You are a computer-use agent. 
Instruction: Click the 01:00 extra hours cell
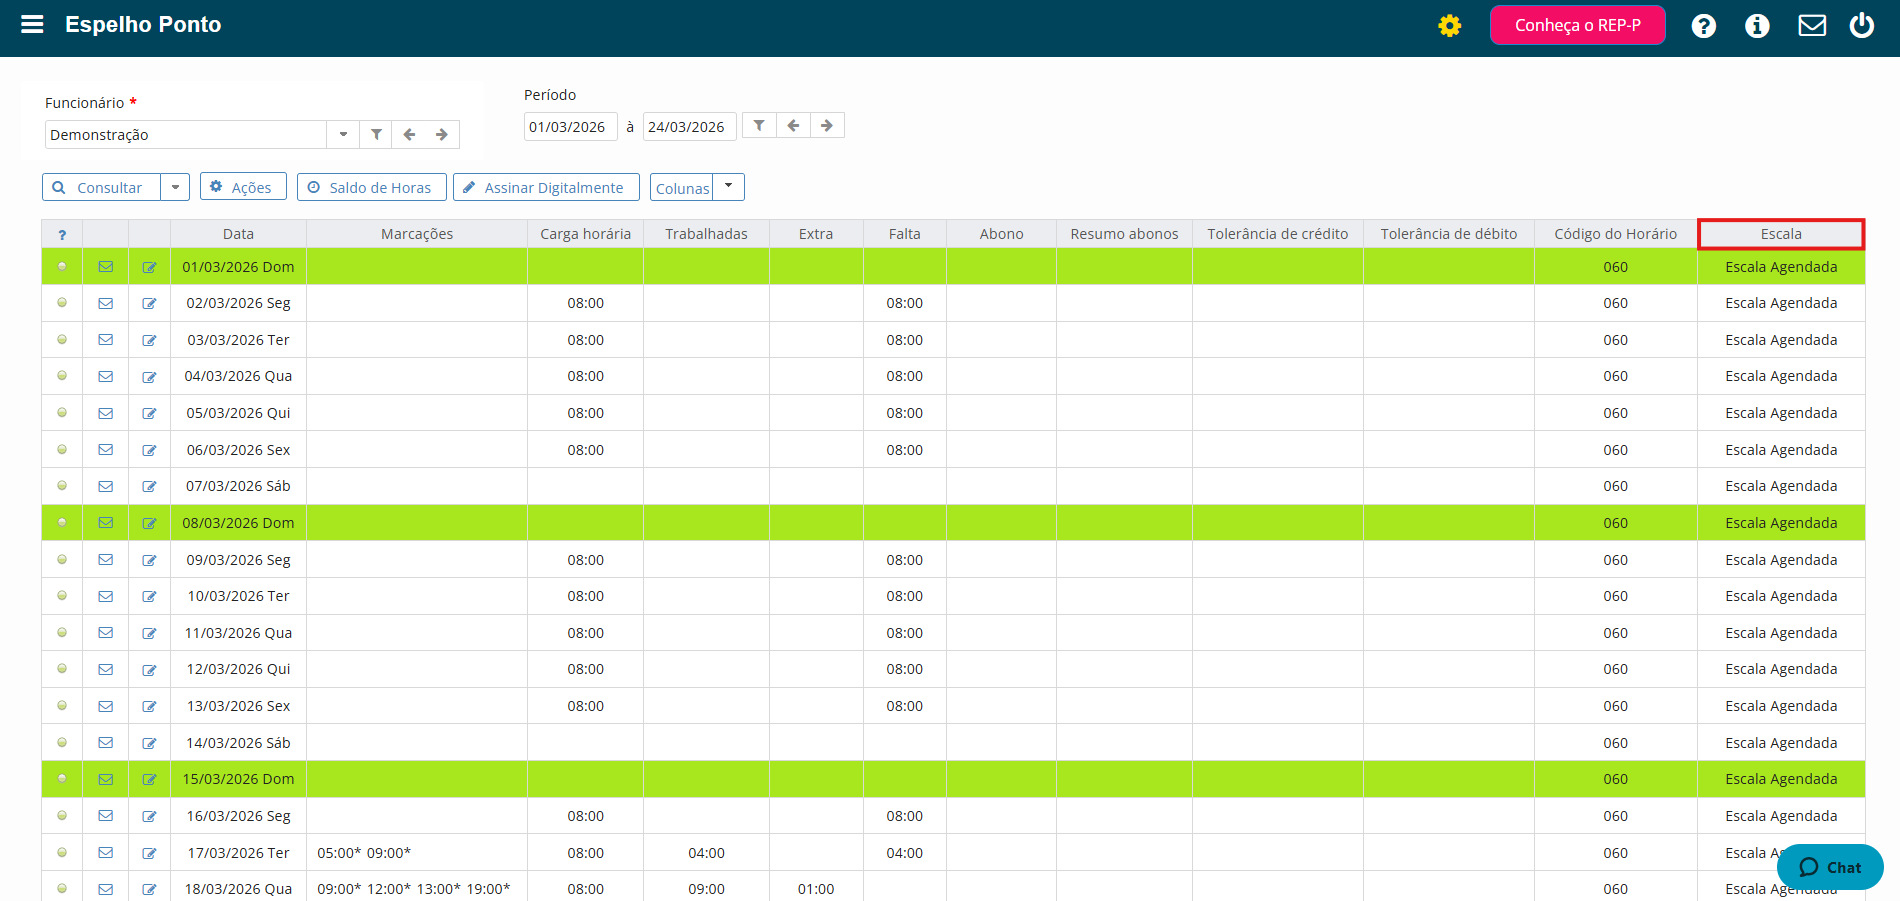[x=816, y=889]
